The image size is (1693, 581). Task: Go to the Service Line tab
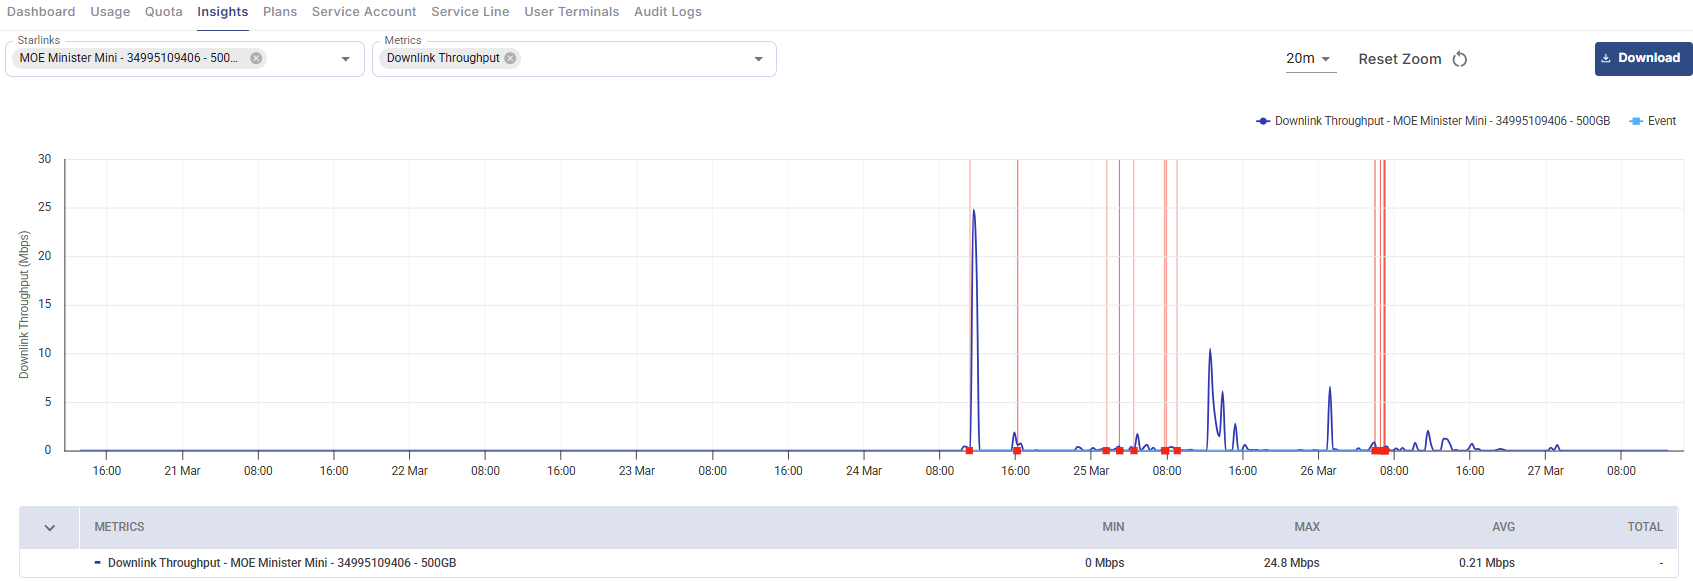point(470,12)
